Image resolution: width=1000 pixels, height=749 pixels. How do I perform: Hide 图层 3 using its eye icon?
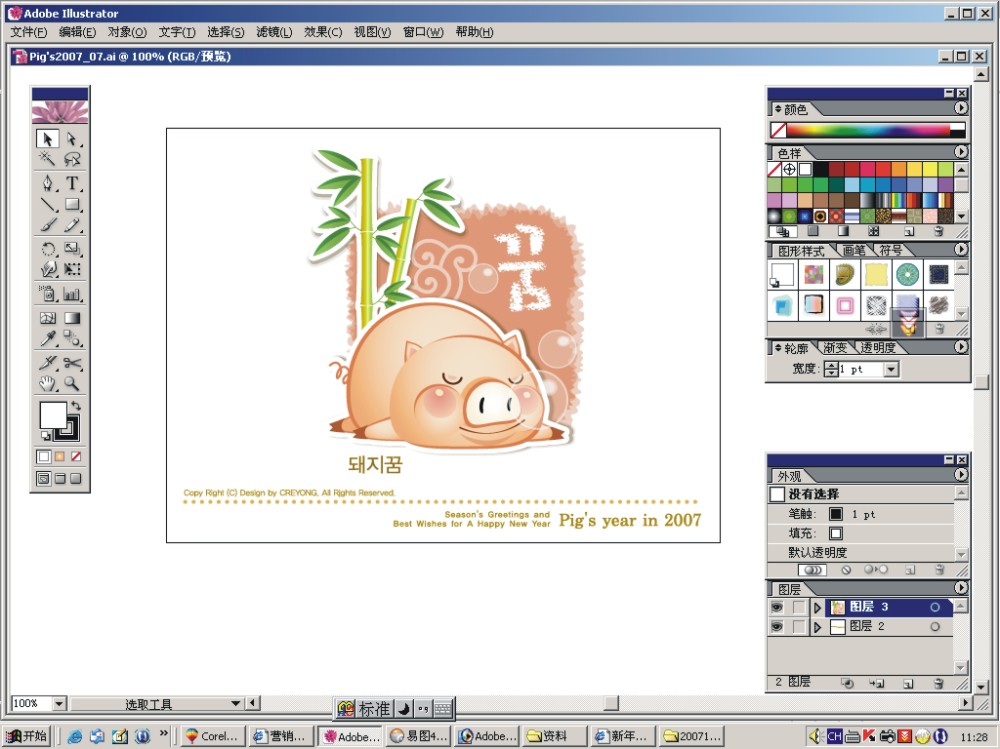777,607
